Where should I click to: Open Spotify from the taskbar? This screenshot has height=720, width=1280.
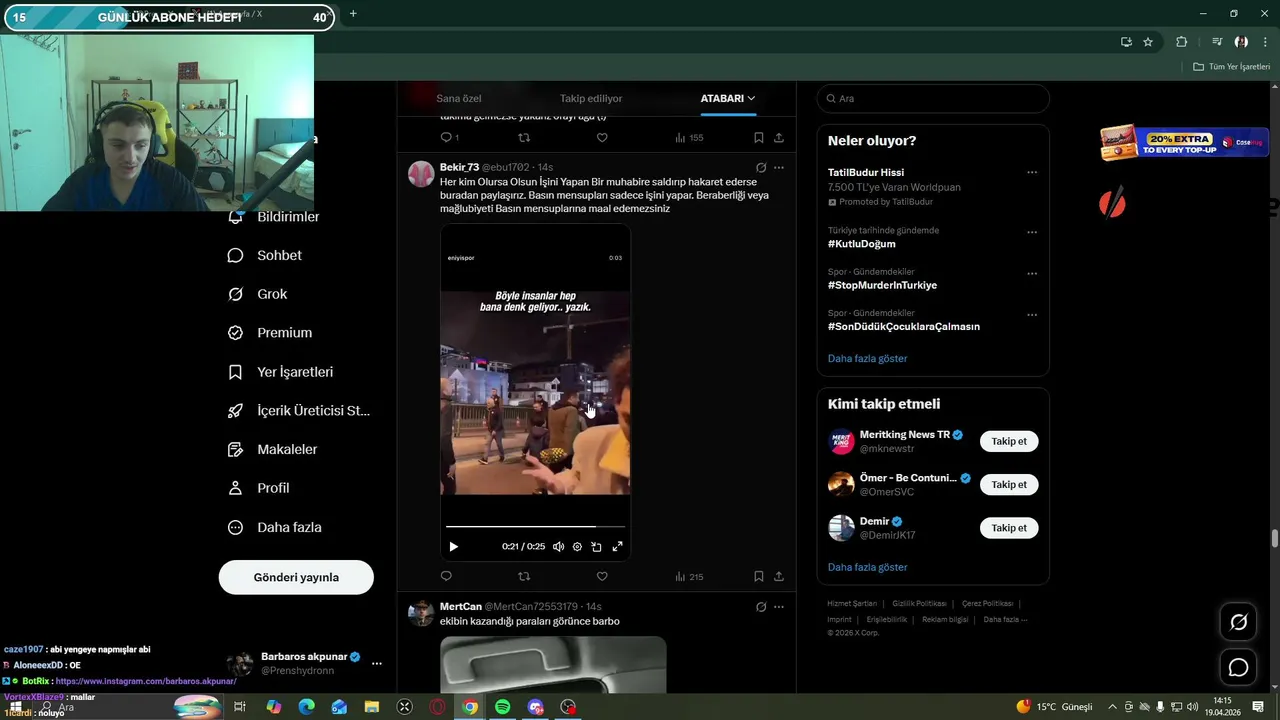(x=503, y=707)
